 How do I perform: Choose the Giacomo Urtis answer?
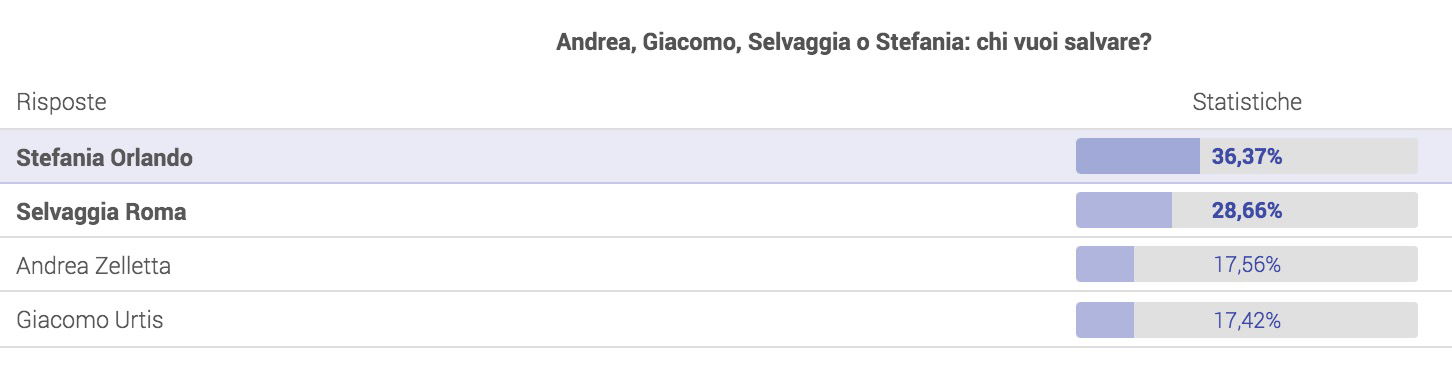pyautogui.click(x=90, y=320)
